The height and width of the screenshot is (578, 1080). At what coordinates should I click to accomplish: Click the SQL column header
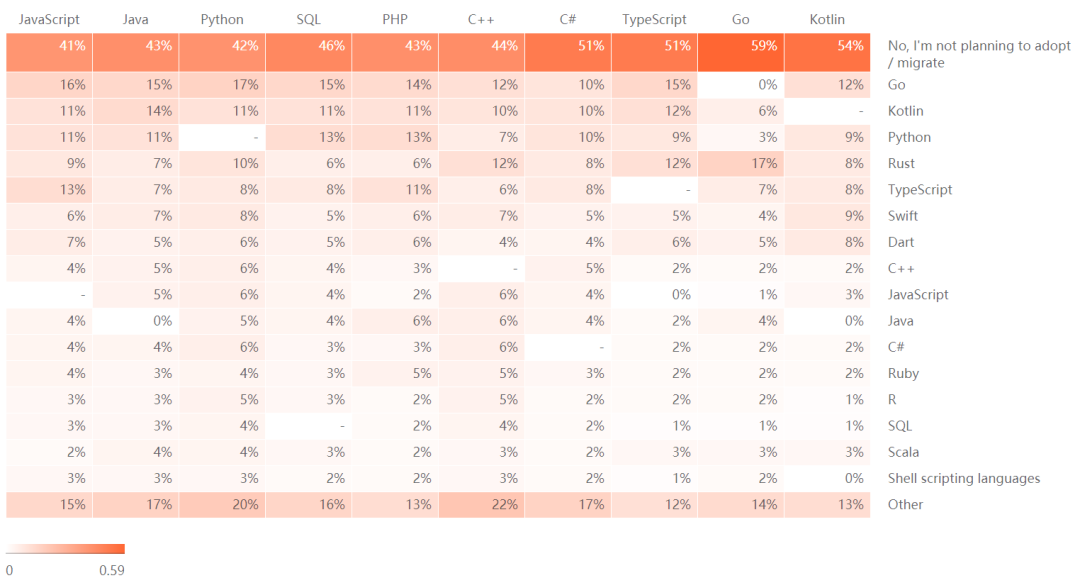[308, 20]
